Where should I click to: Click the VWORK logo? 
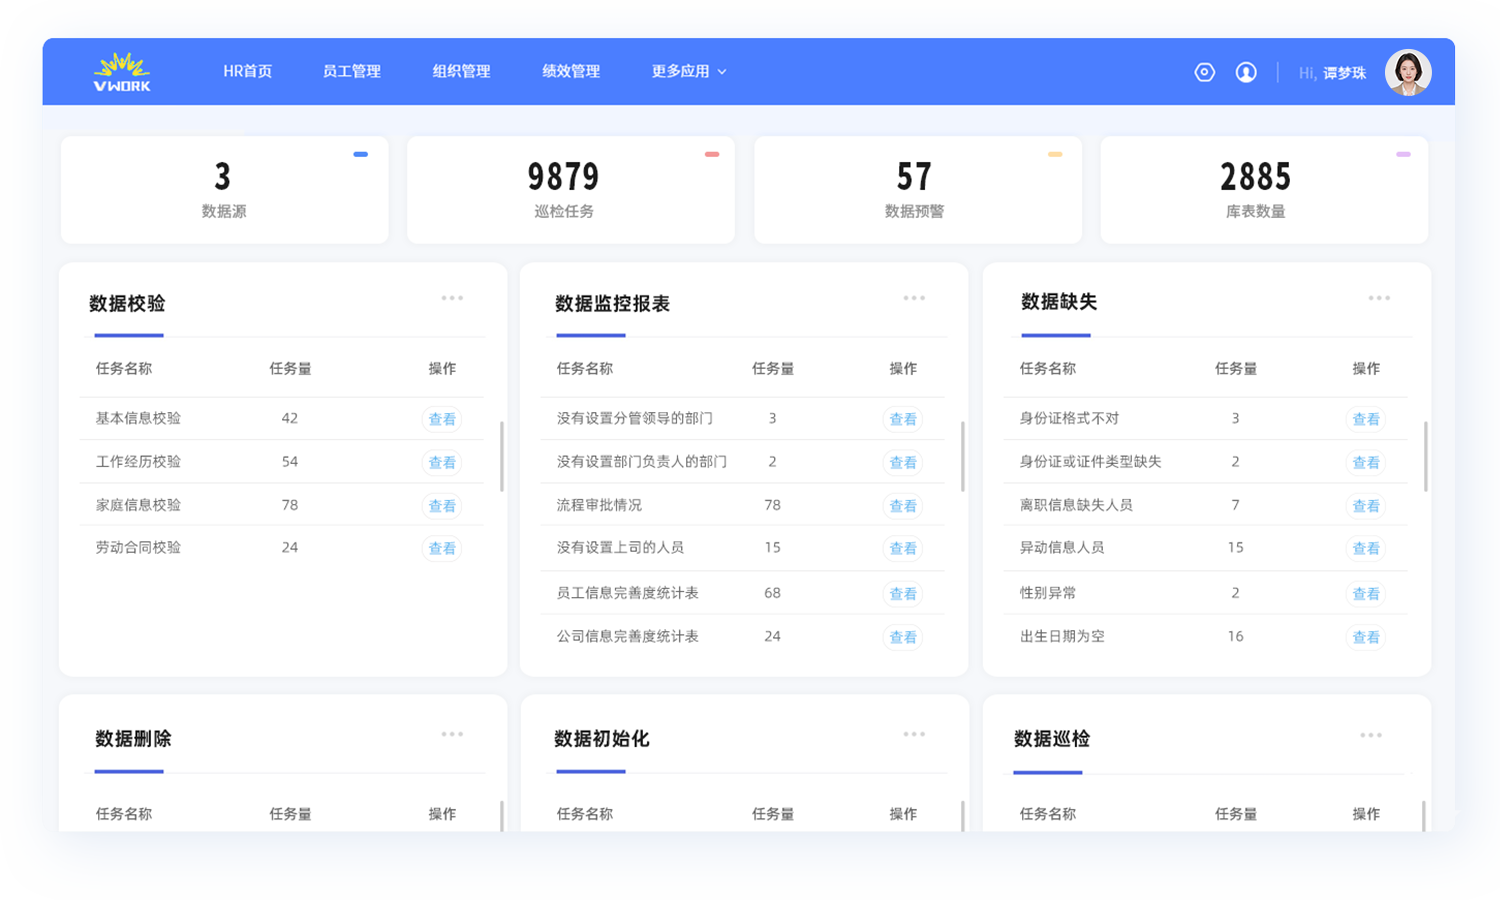122,72
